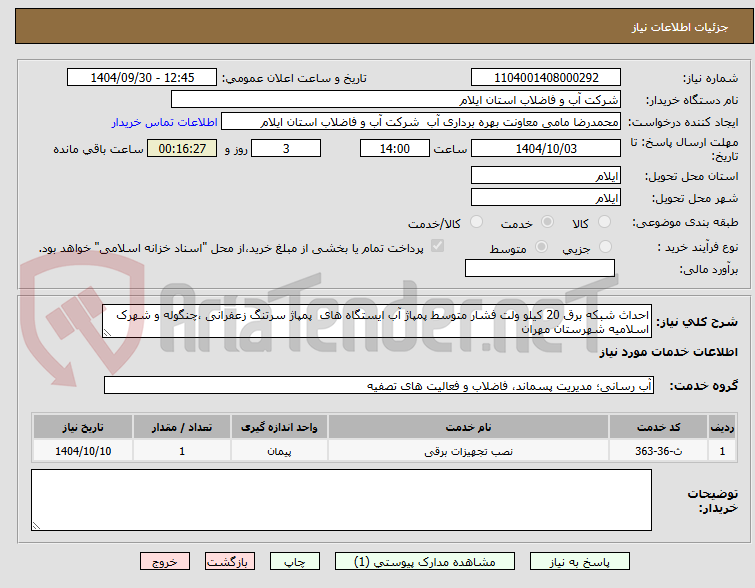755x588 pixels.
Task: Click the ردیف column header
Action: click(722, 427)
